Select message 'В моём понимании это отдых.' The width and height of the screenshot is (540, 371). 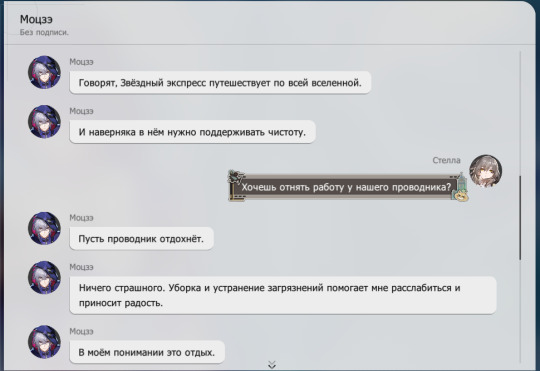pyautogui.click(x=147, y=352)
